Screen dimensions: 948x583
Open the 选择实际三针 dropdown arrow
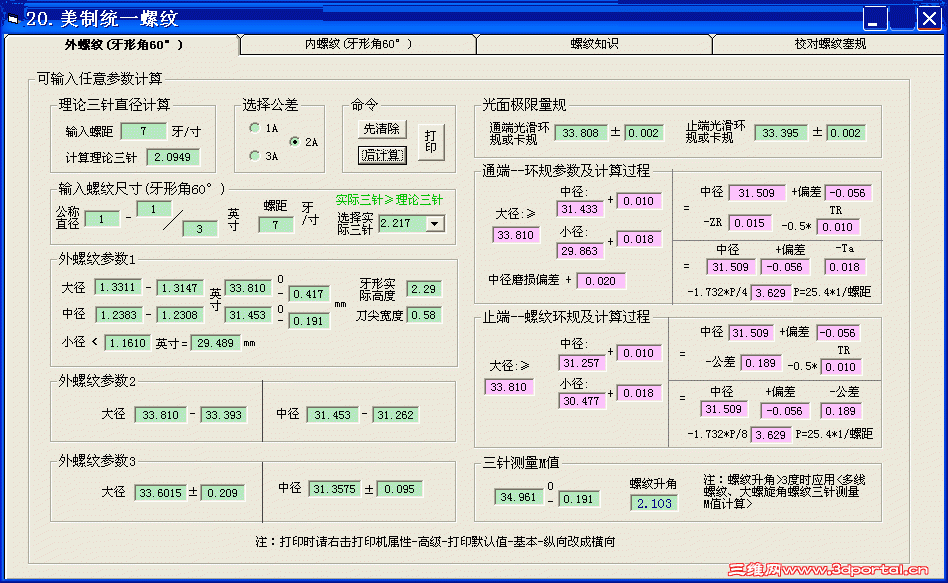pyautogui.click(x=435, y=223)
